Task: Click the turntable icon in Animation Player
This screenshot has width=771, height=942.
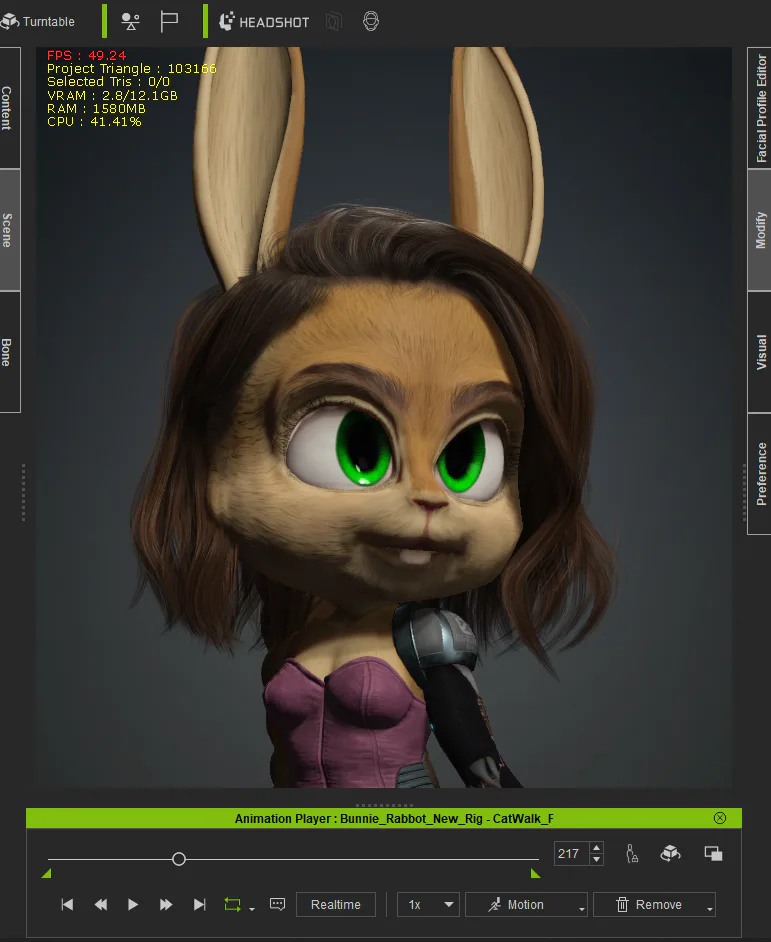Action: pyautogui.click(x=671, y=853)
